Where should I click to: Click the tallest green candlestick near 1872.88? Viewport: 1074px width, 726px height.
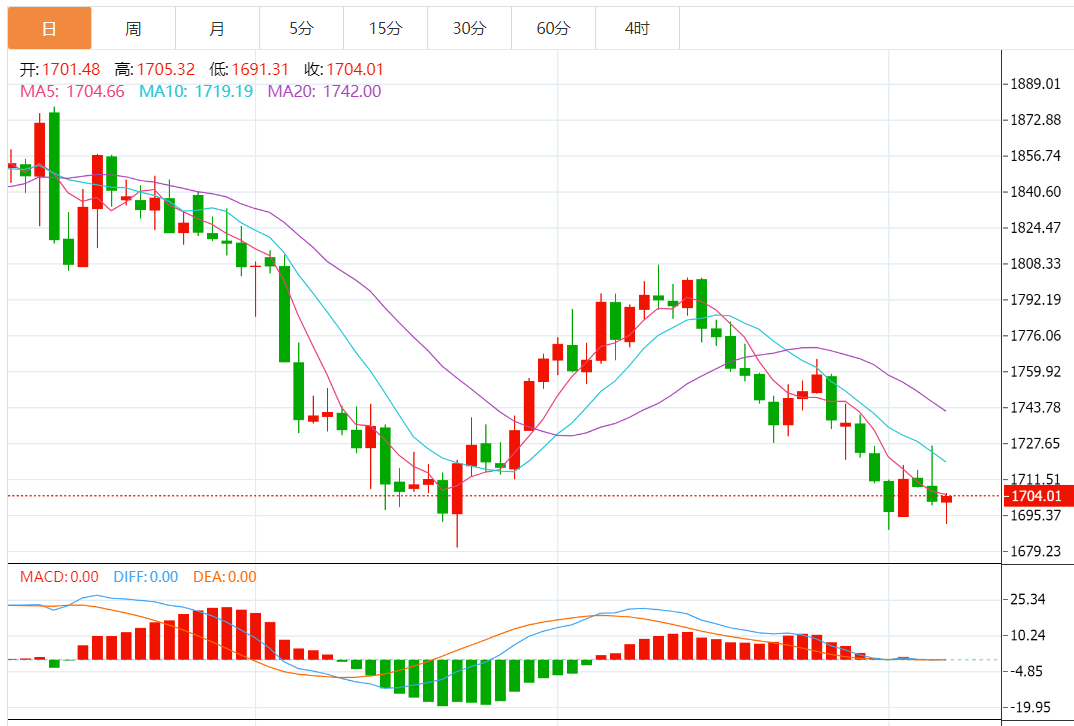[54, 176]
